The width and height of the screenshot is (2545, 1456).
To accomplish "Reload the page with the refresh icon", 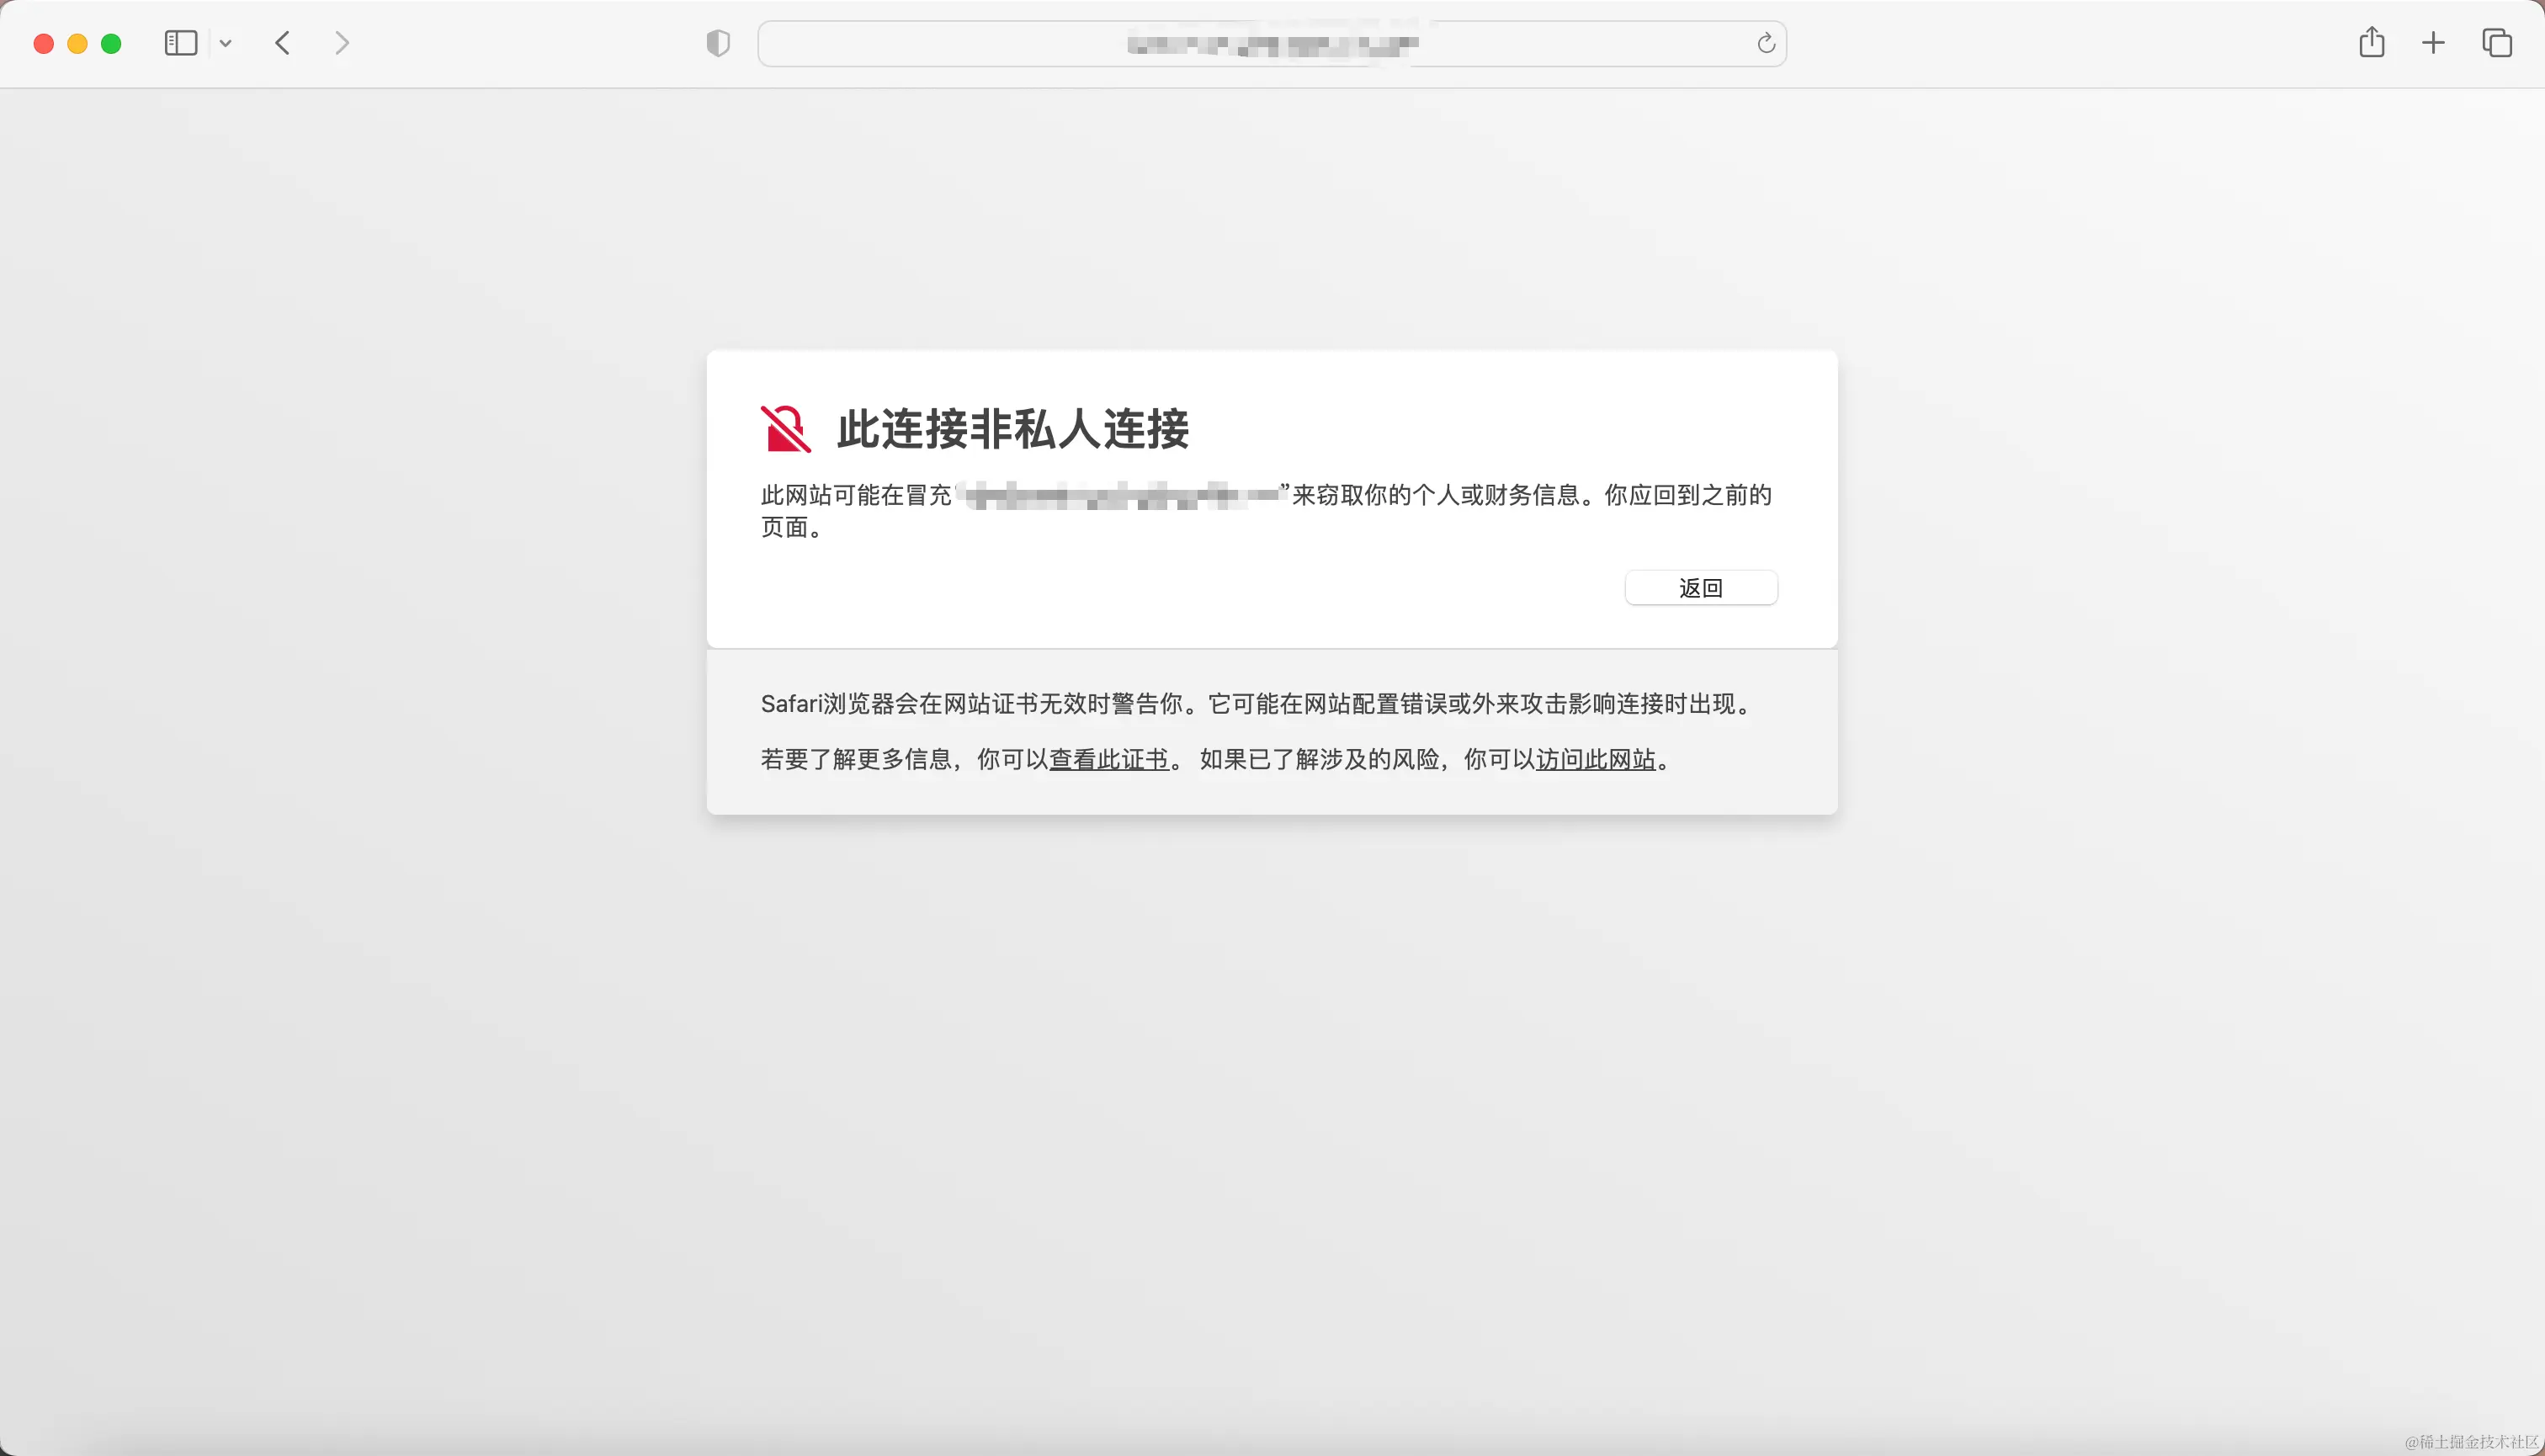I will click(x=1766, y=43).
